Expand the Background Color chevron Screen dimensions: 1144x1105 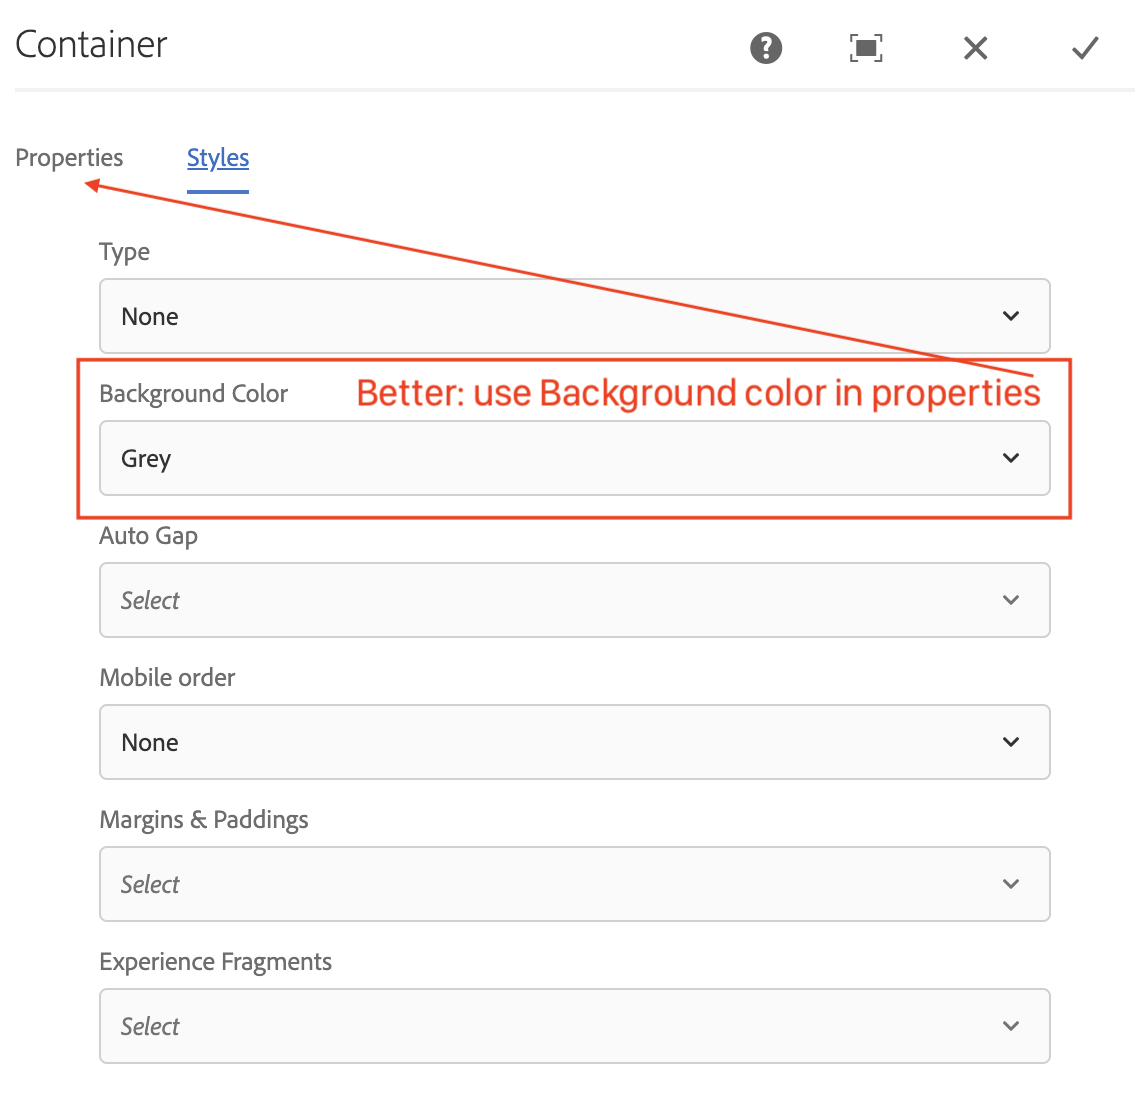pos(1010,458)
